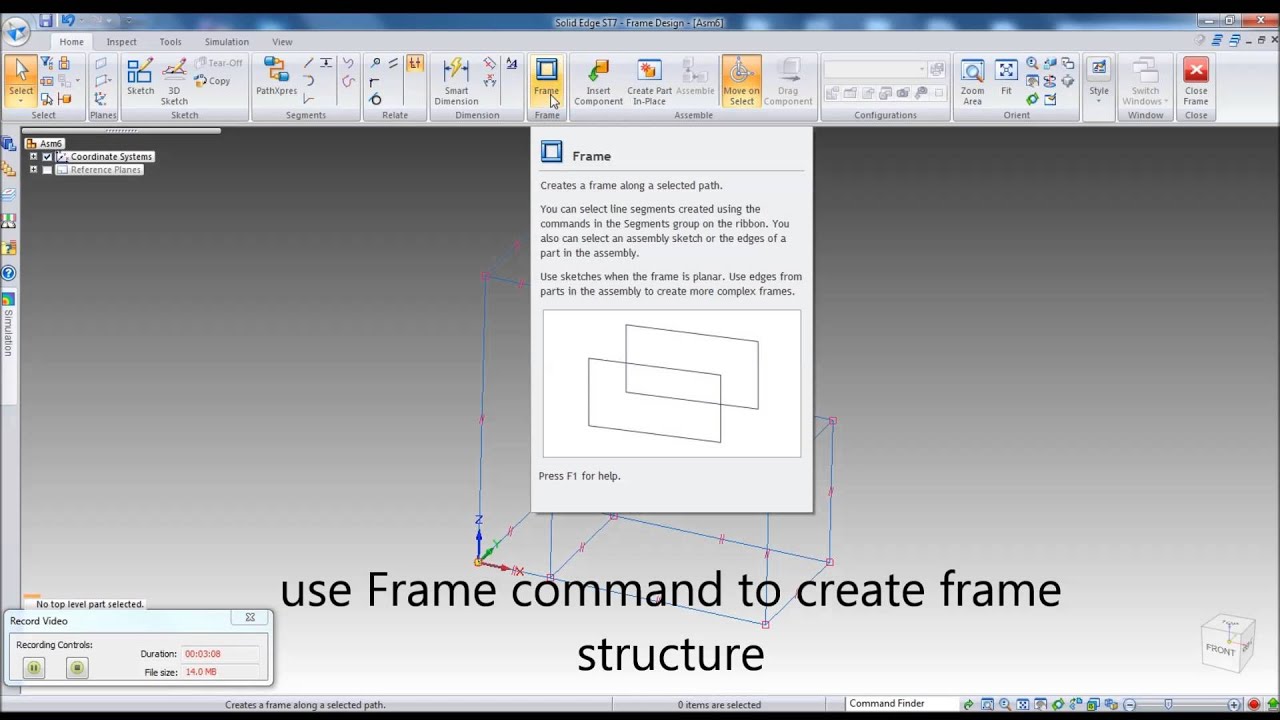This screenshot has height=720, width=1280.
Task: Click the help question mark in left sidebar
Action: pyautogui.click(x=9, y=273)
